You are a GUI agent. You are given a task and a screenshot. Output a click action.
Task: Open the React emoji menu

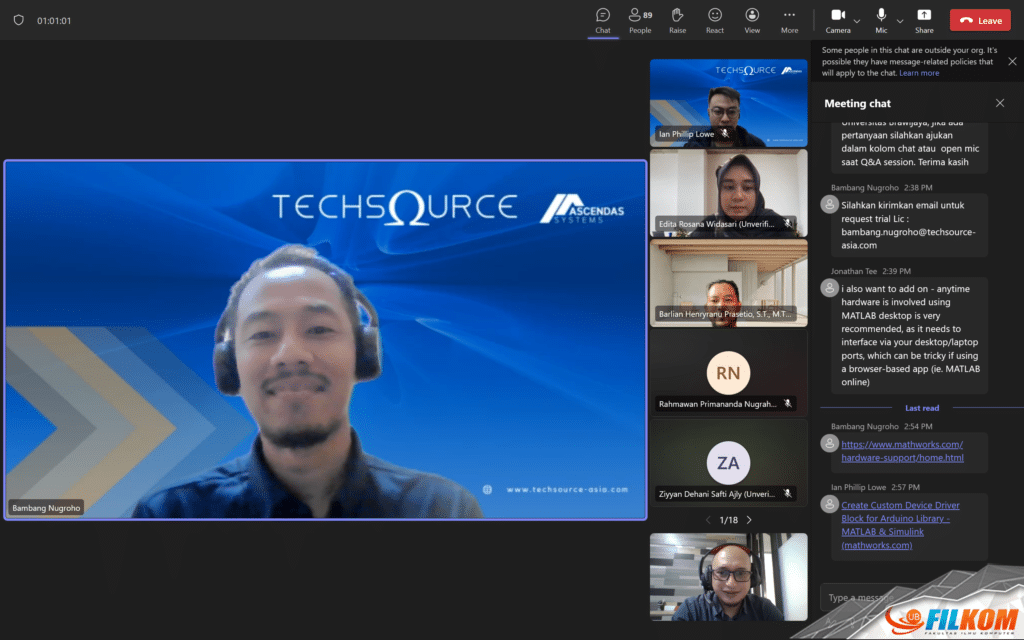point(715,19)
